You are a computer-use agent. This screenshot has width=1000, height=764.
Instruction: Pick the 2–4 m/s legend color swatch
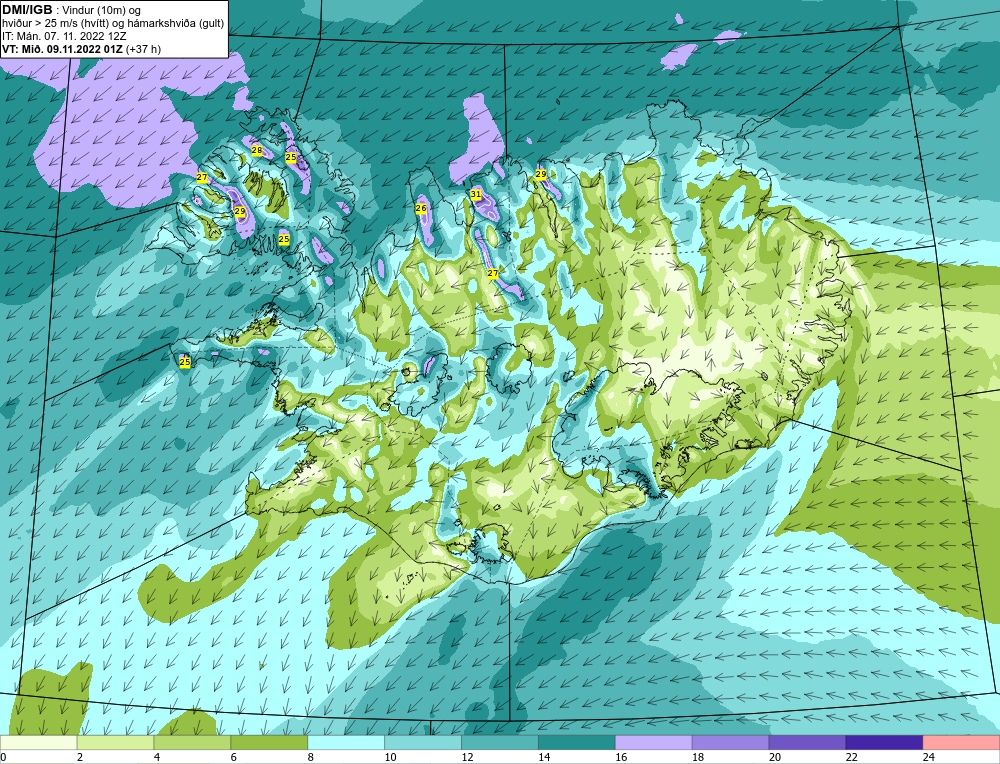[x=115, y=742]
